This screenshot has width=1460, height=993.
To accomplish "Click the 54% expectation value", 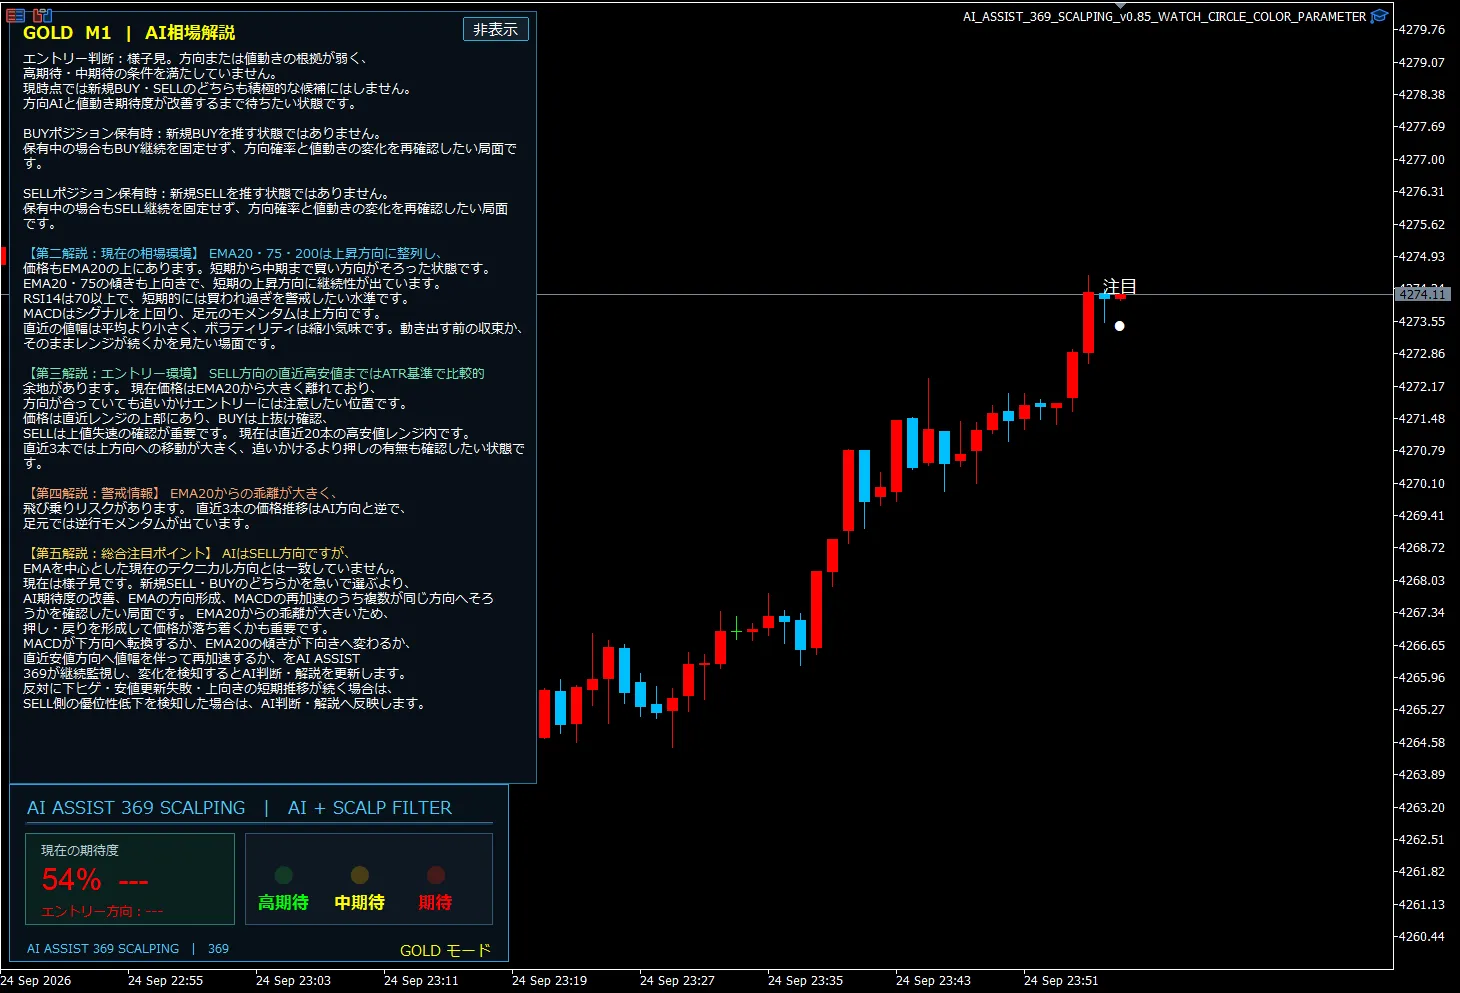I will pos(72,880).
